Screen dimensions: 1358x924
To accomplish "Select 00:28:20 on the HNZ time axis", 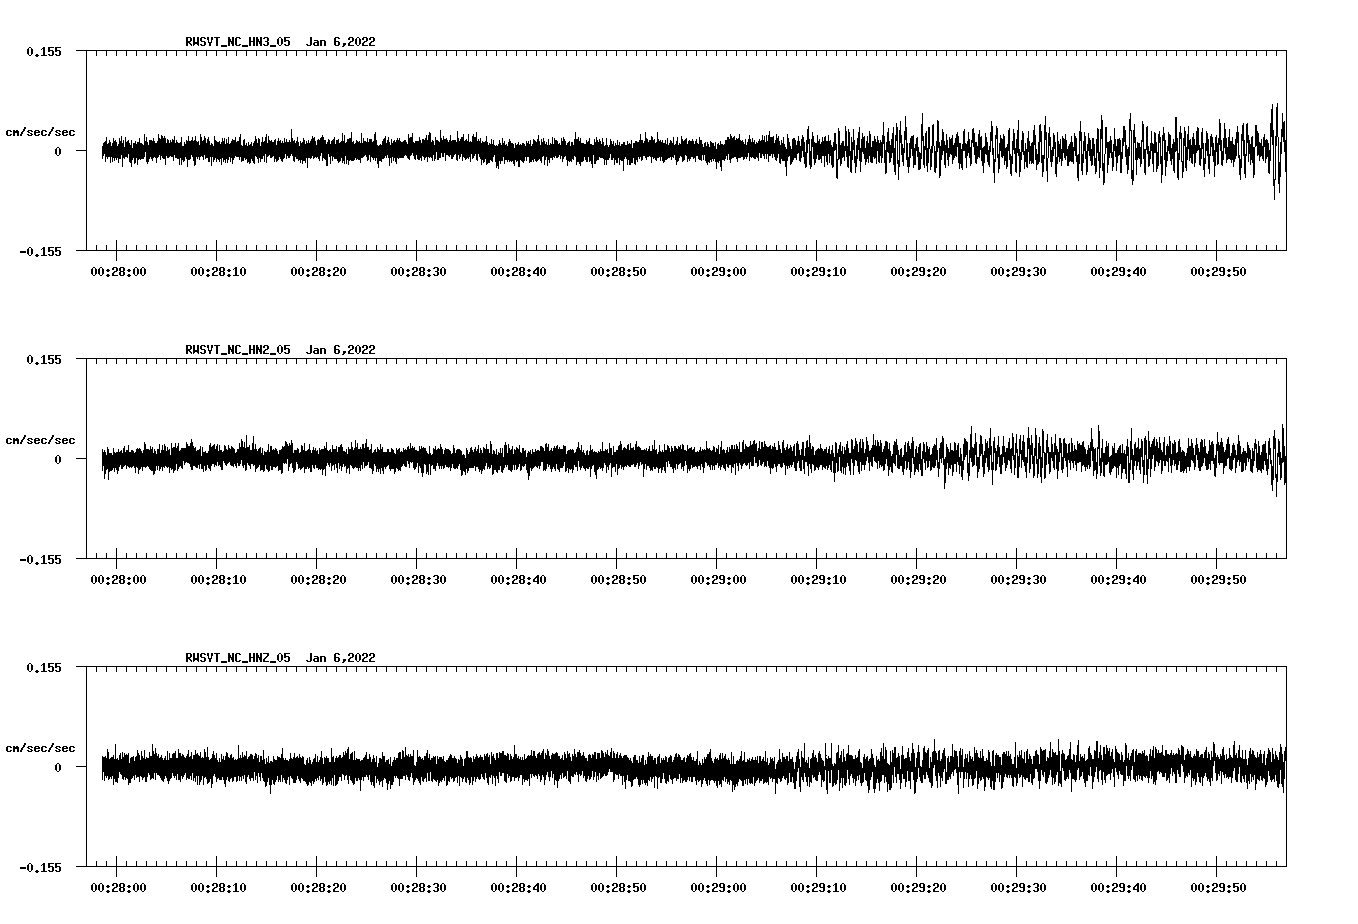I will pyautogui.click(x=318, y=888).
